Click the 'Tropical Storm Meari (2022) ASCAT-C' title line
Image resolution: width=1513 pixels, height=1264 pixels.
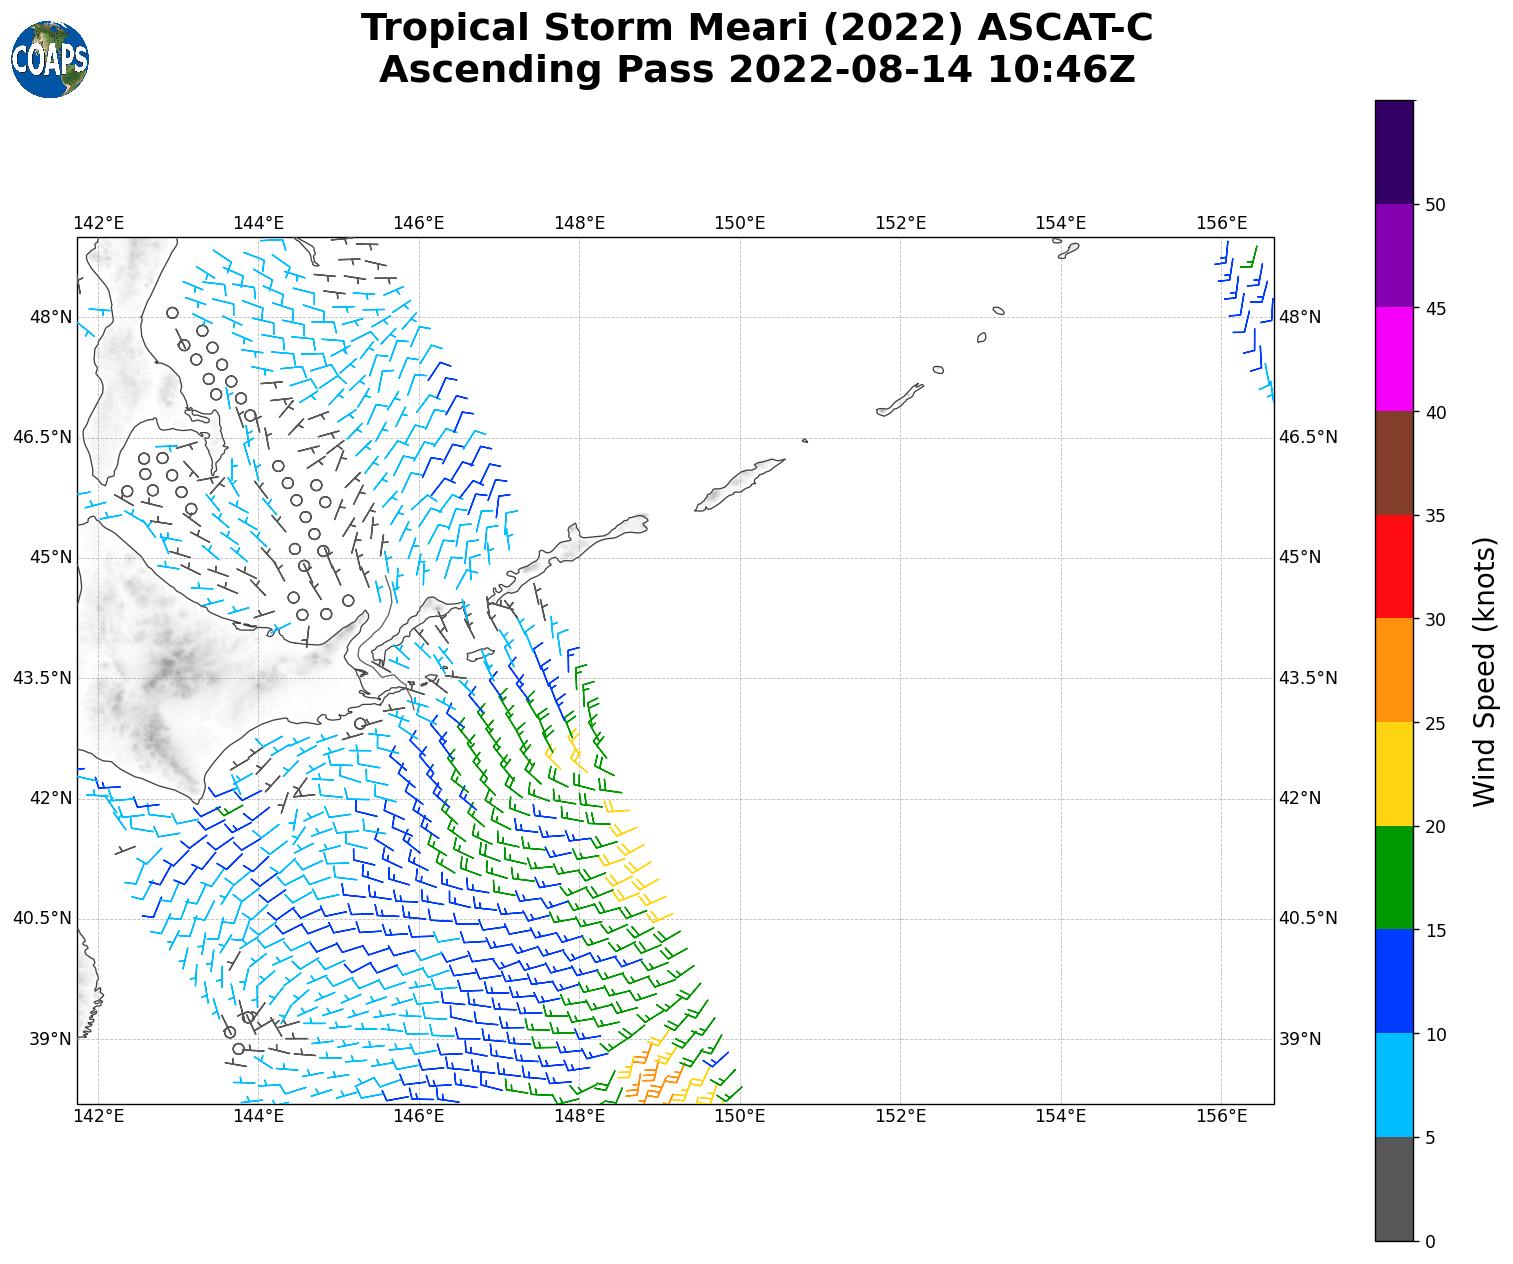[756, 28]
